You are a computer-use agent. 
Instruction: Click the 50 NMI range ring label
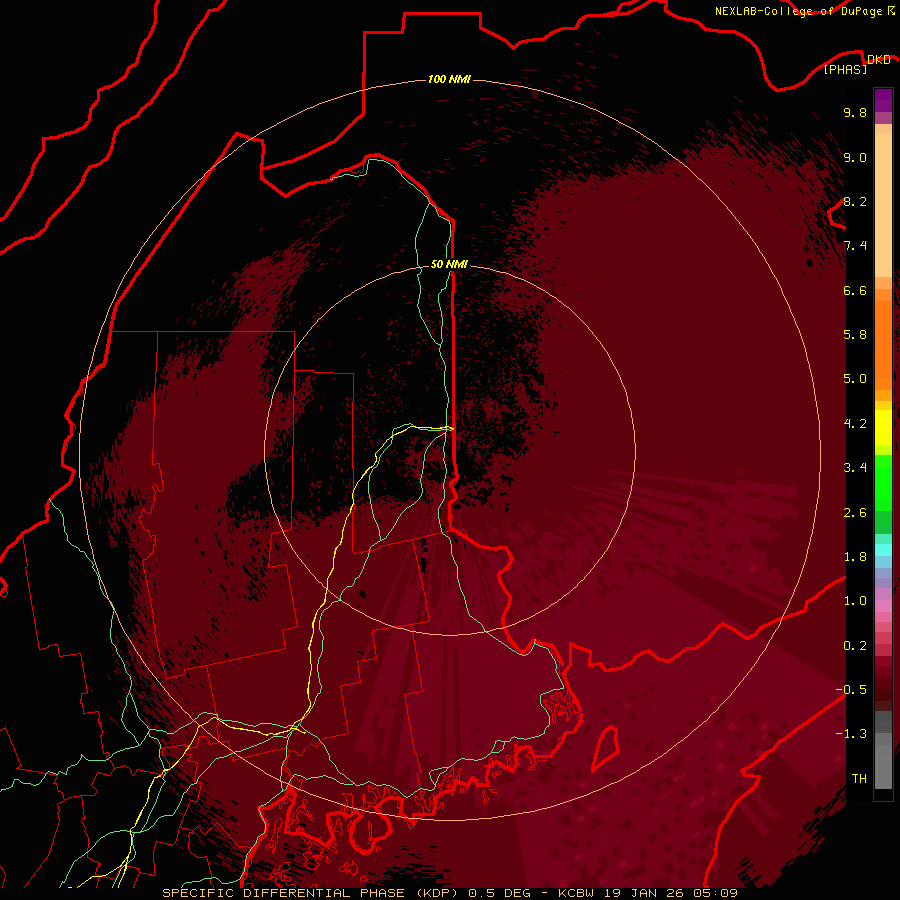coord(449,264)
